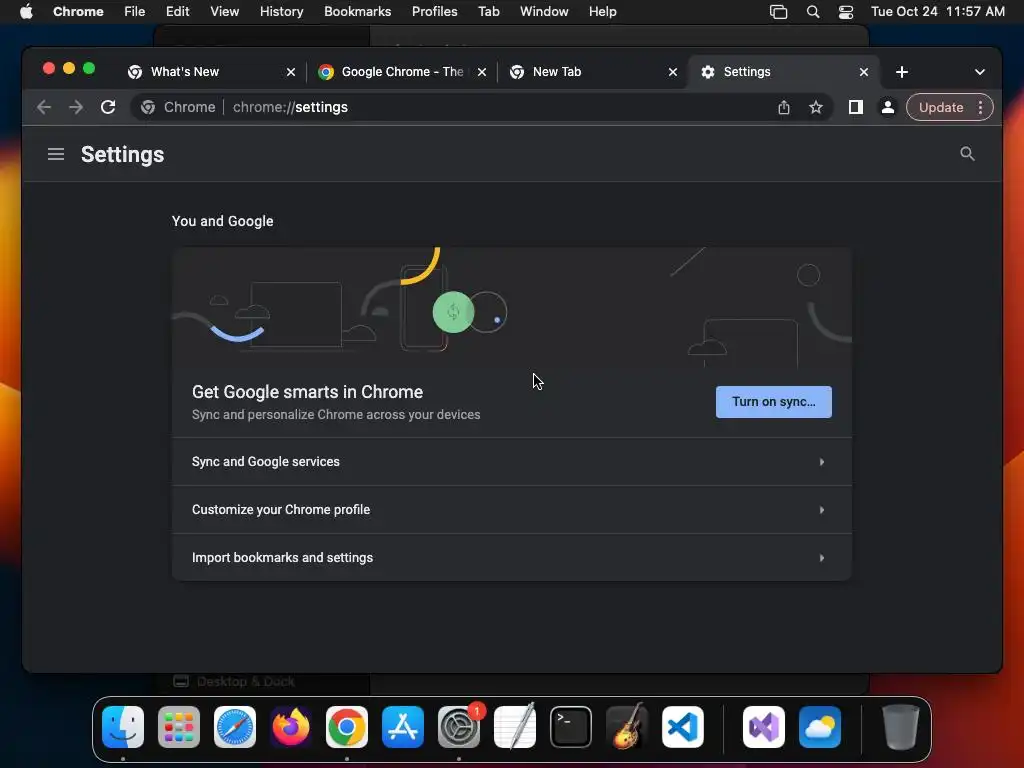Viewport: 1024px width, 768px height.
Task: Close the Google Chrome tab
Action: [482, 72]
